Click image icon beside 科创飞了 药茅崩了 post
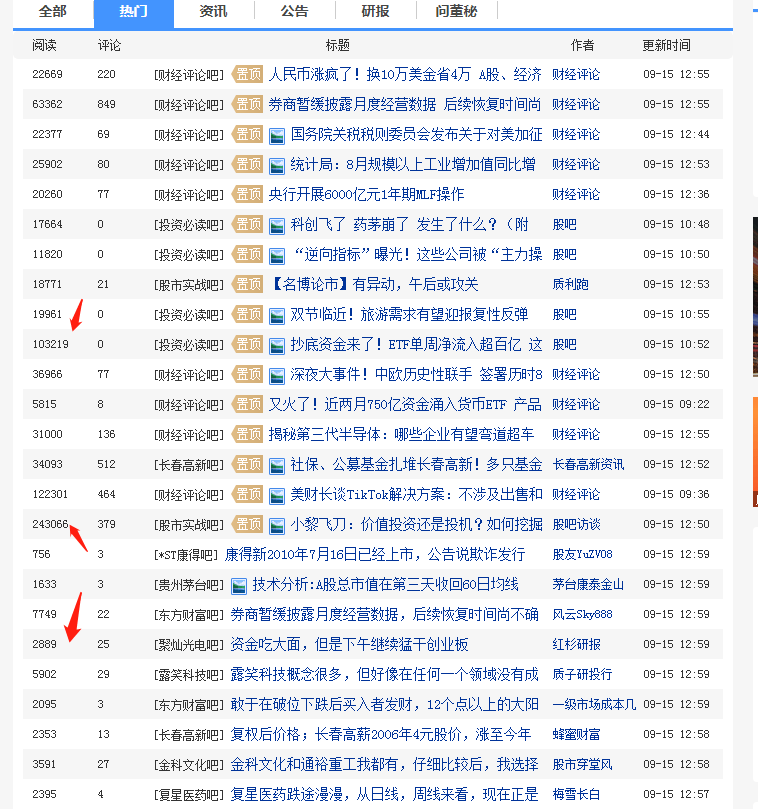The width and height of the screenshot is (758, 809). pyautogui.click(x=277, y=226)
